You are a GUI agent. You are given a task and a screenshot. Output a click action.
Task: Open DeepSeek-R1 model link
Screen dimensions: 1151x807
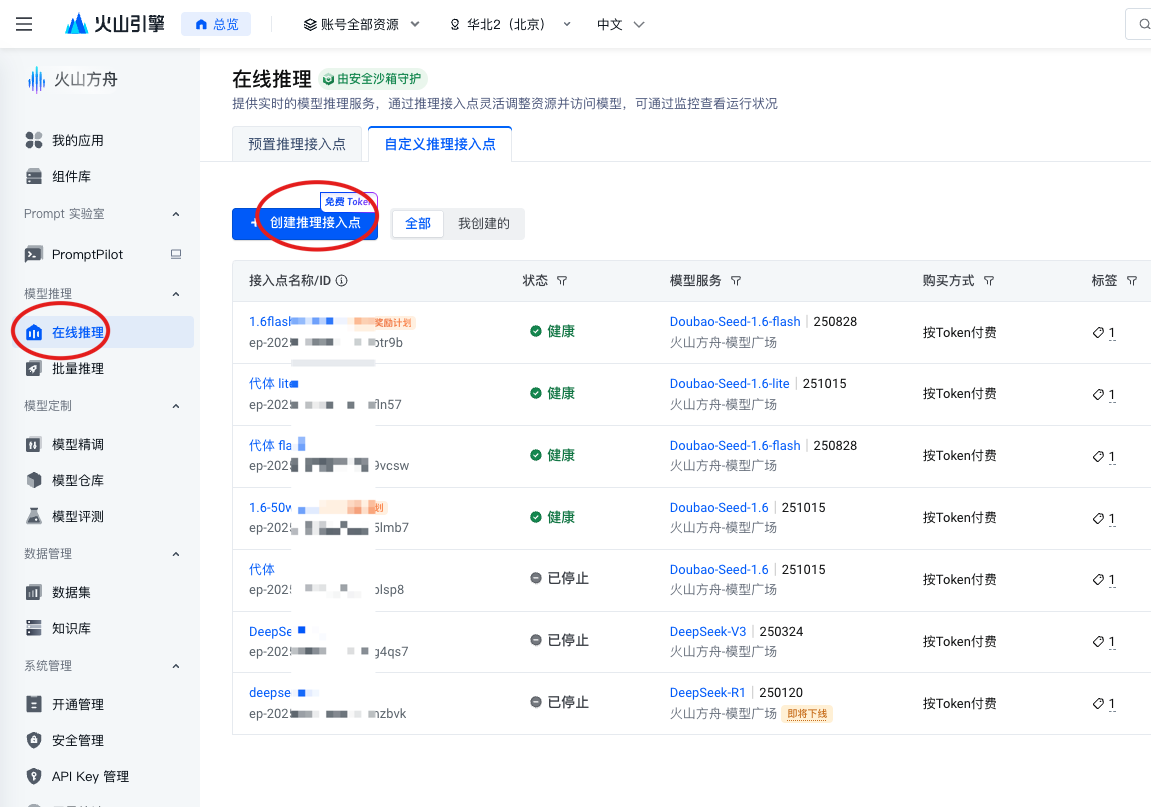(x=707, y=692)
